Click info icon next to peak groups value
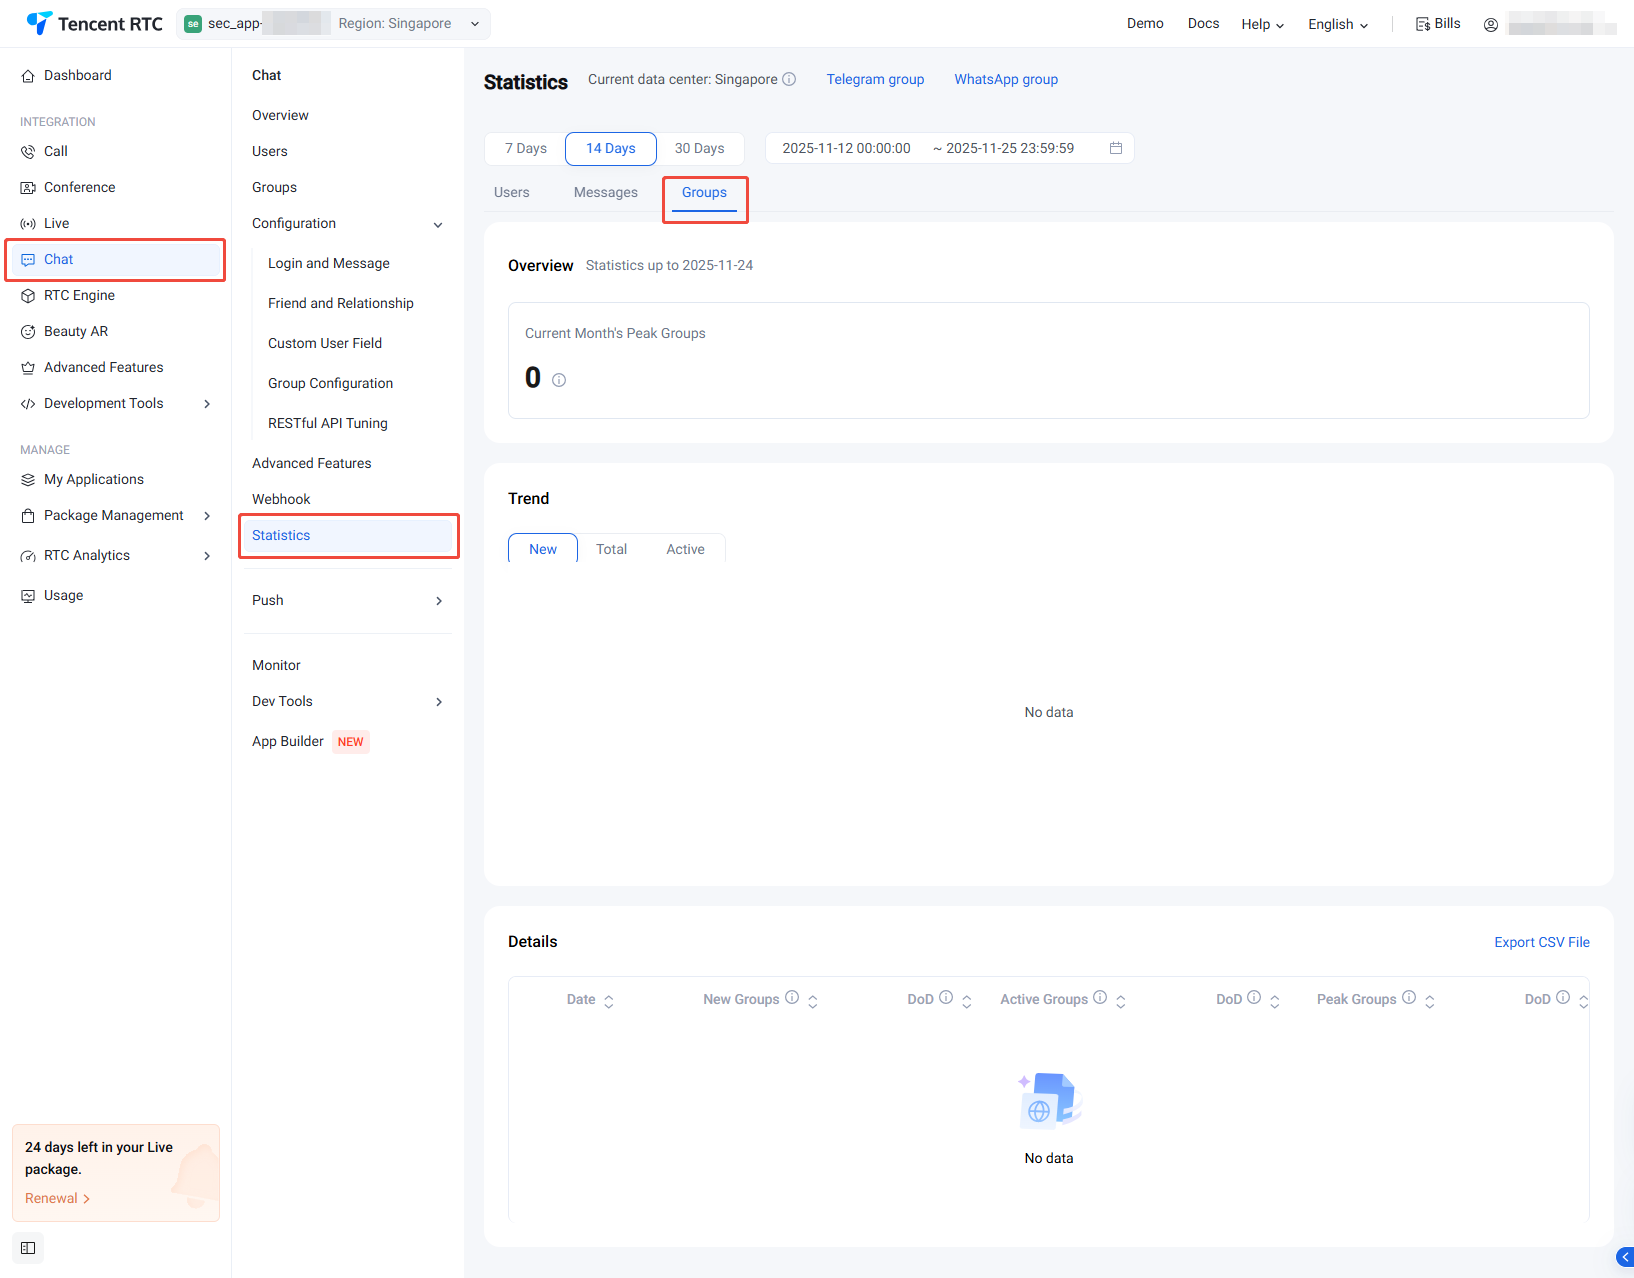This screenshot has width=1634, height=1278. point(559,380)
